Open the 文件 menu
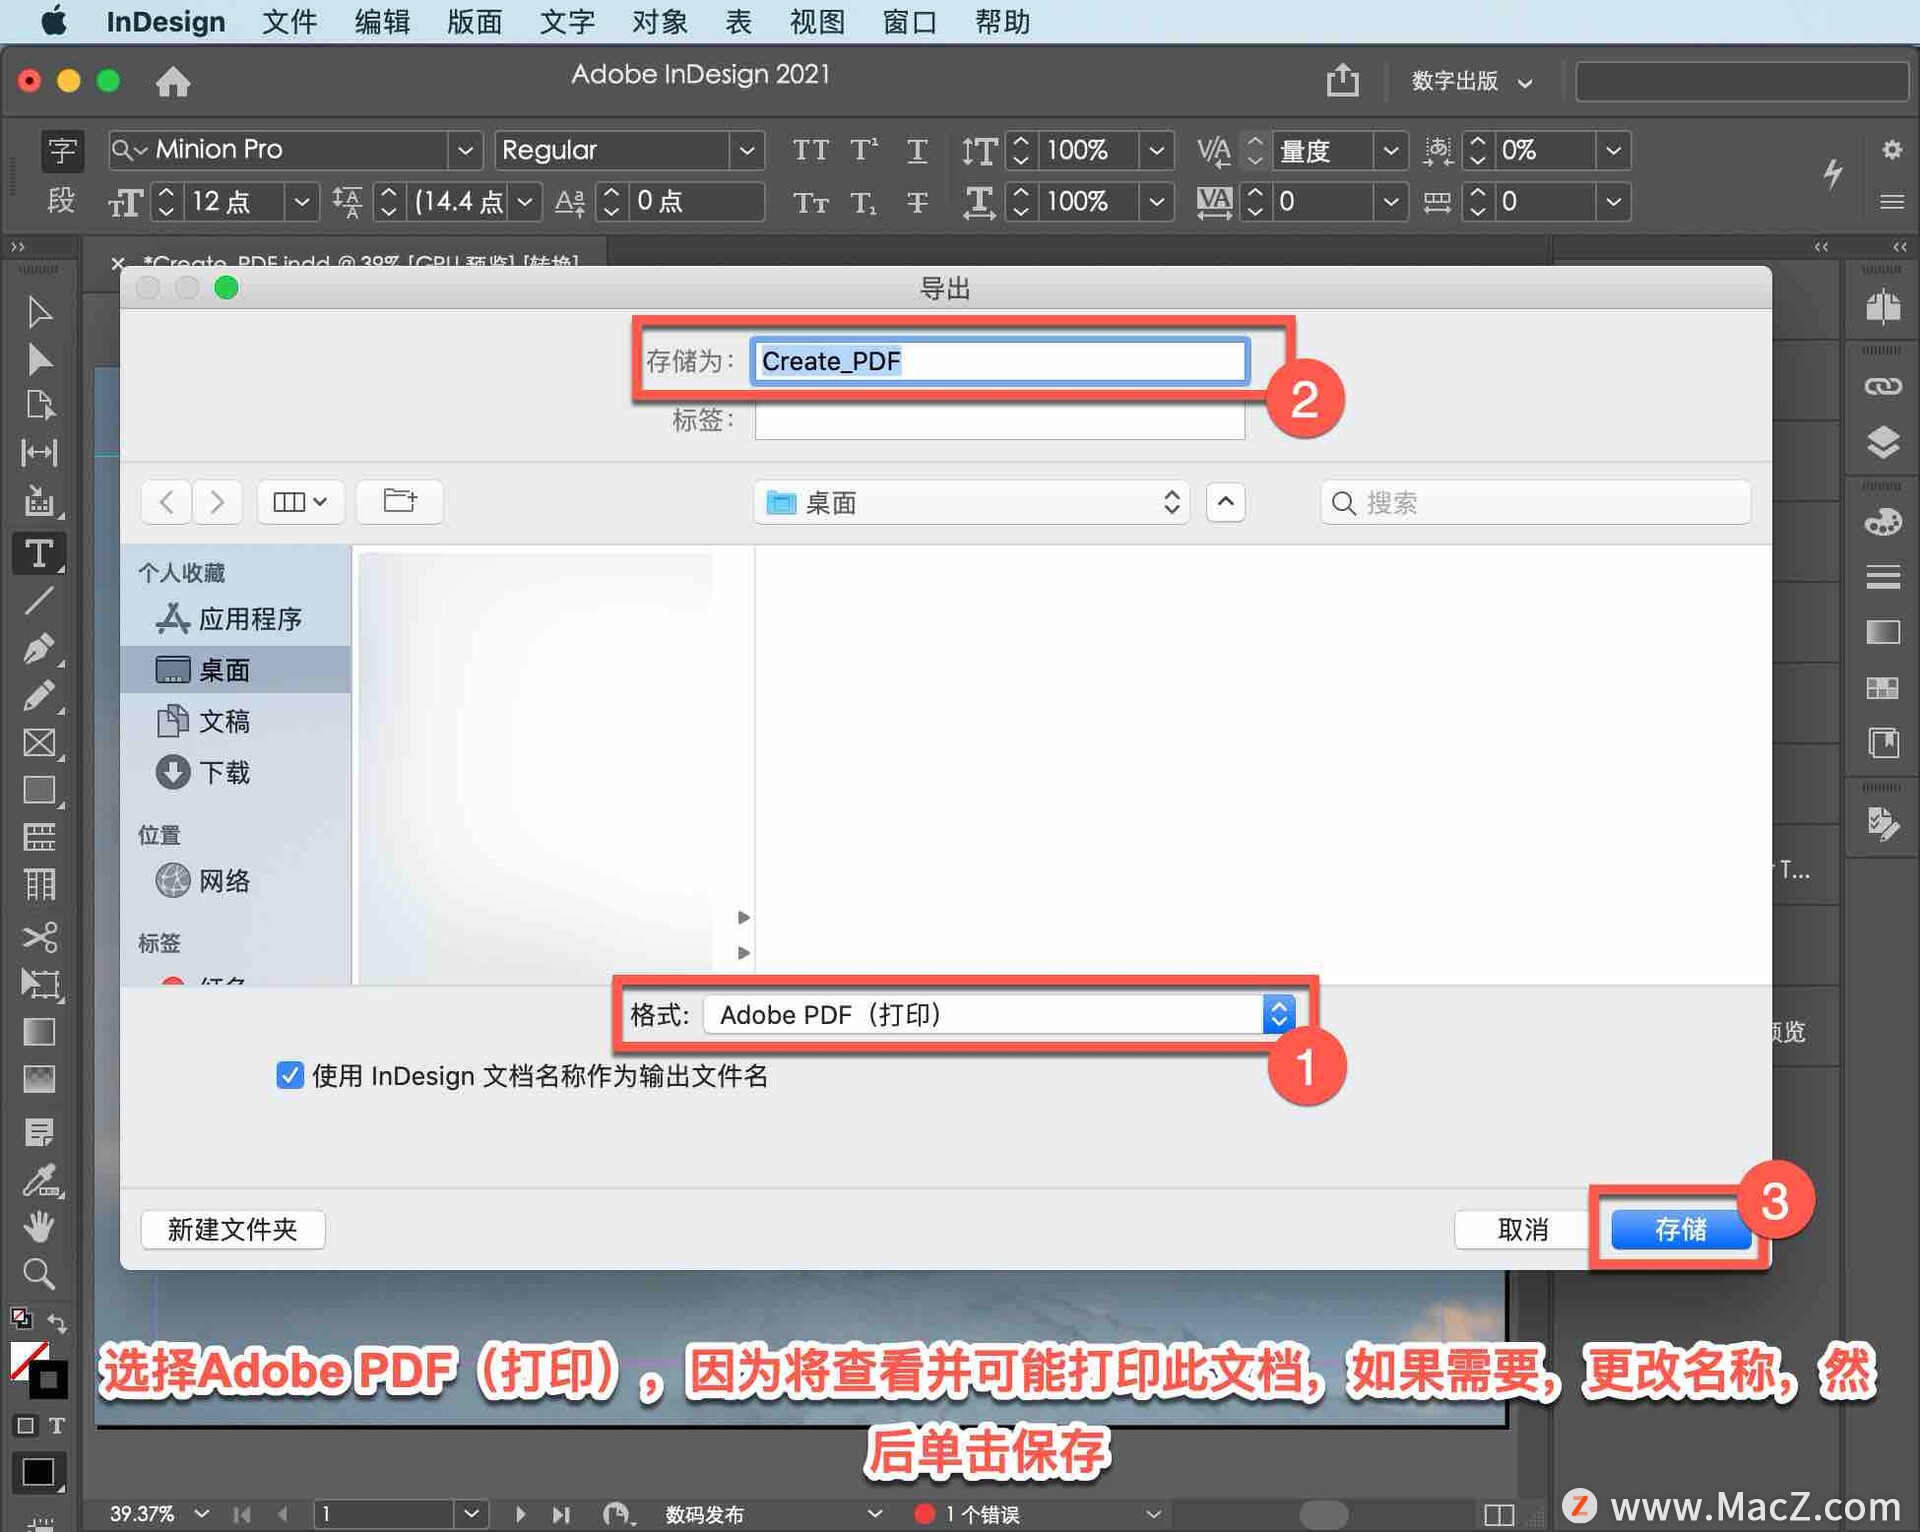Screen dimensions: 1920x1532 (289, 21)
